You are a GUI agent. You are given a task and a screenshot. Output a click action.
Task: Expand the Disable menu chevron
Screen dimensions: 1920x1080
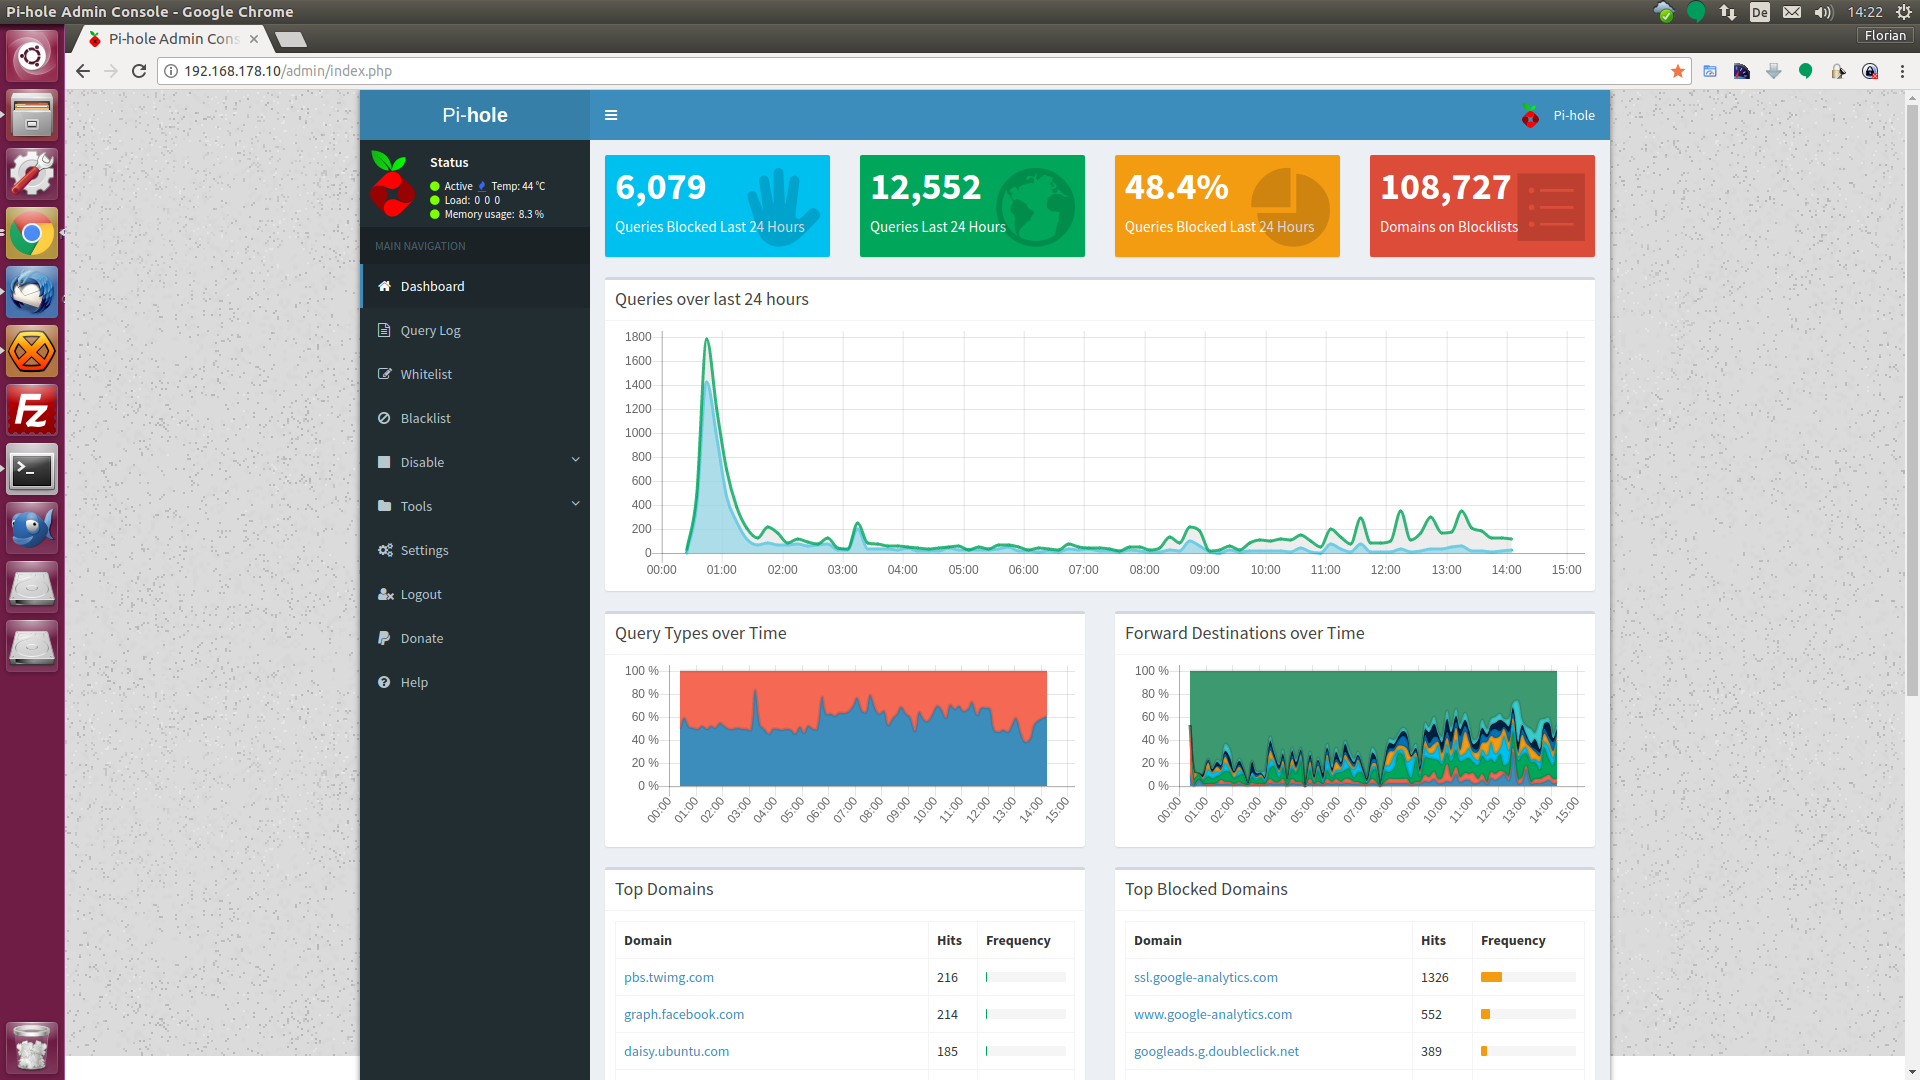tap(575, 460)
